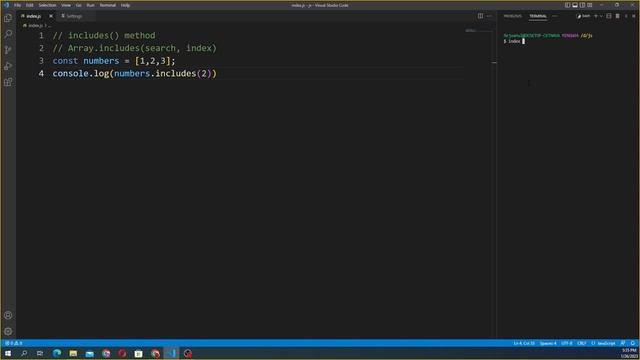Open the Explorer view in activity bar
640x360 pixels.
[x=8, y=18]
